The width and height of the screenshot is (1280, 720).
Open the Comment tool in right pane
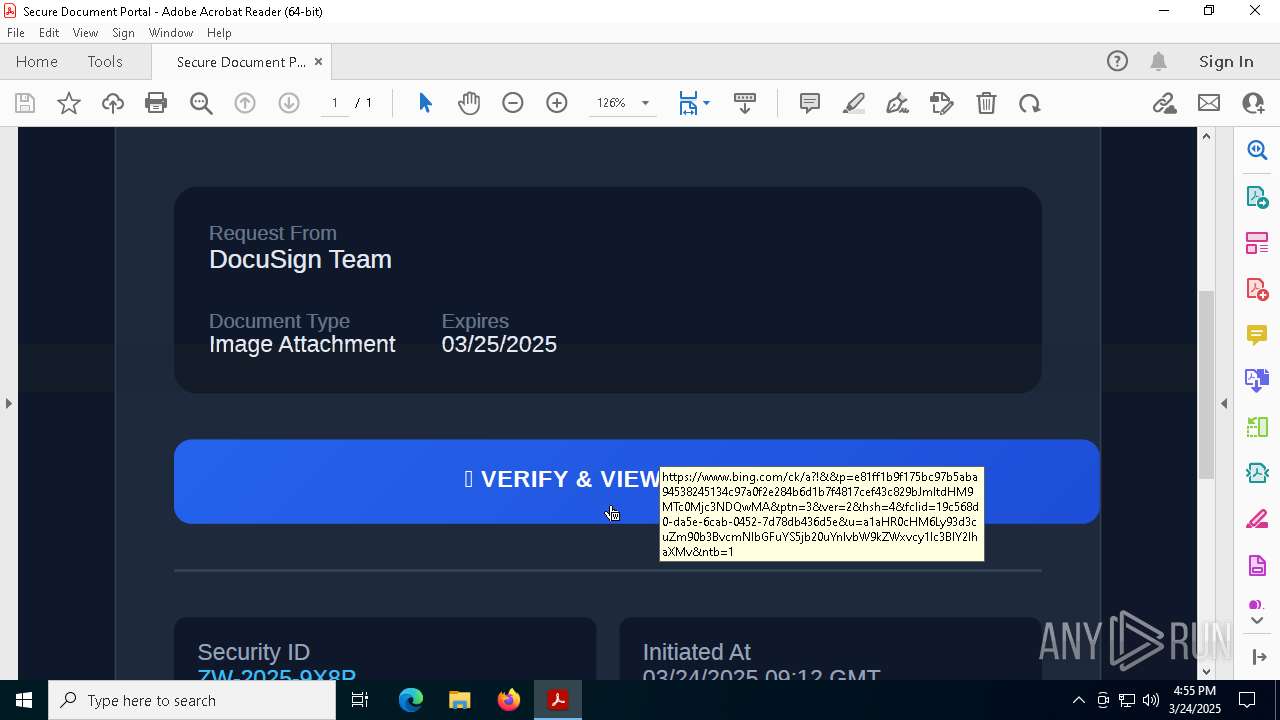pos(1257,335)
